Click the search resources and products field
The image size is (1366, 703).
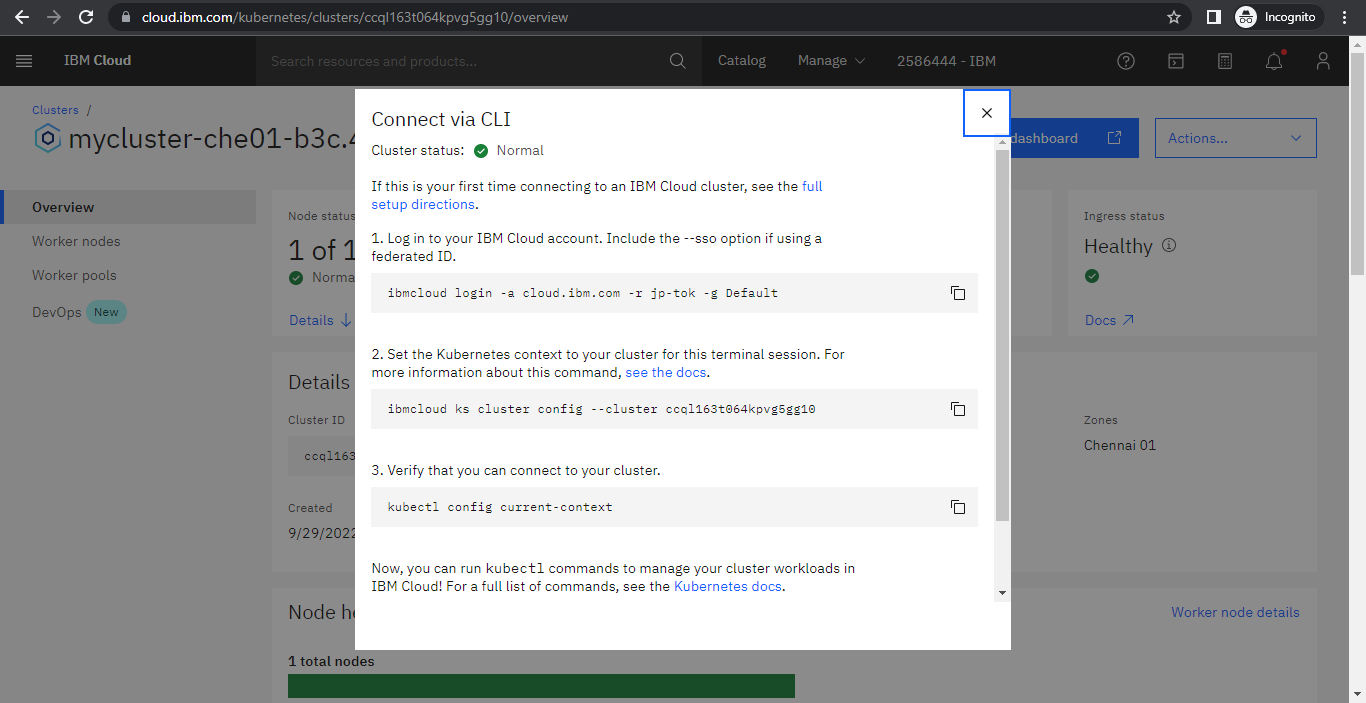465,61
